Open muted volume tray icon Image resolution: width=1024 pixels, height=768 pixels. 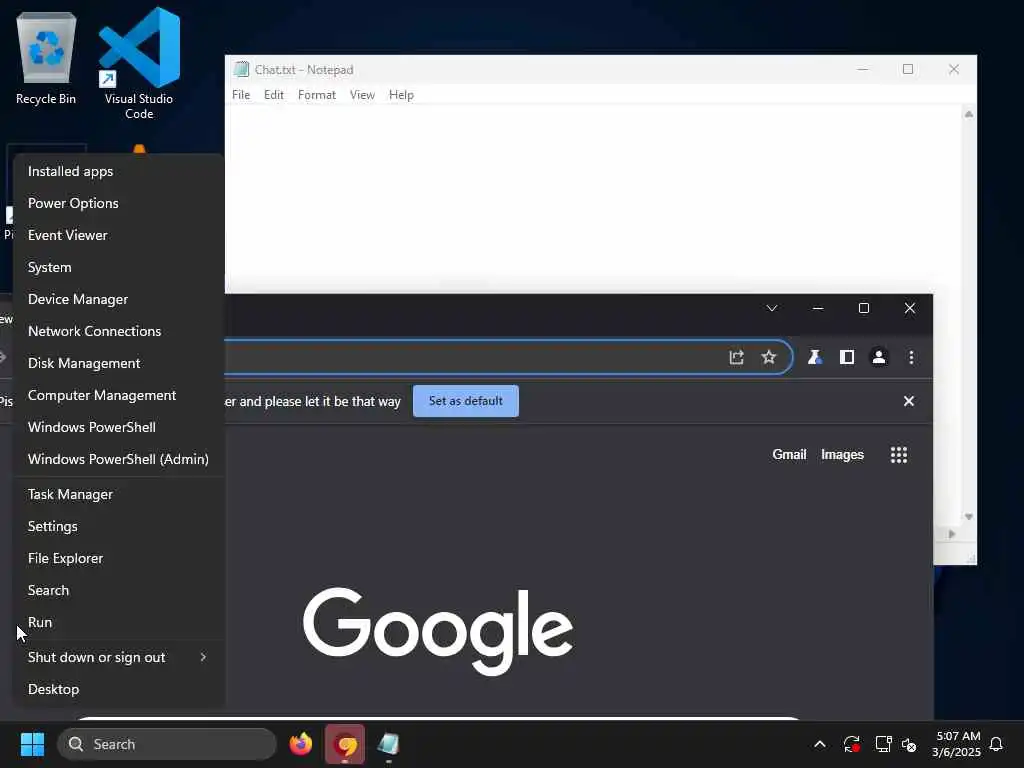pos(909,744)
